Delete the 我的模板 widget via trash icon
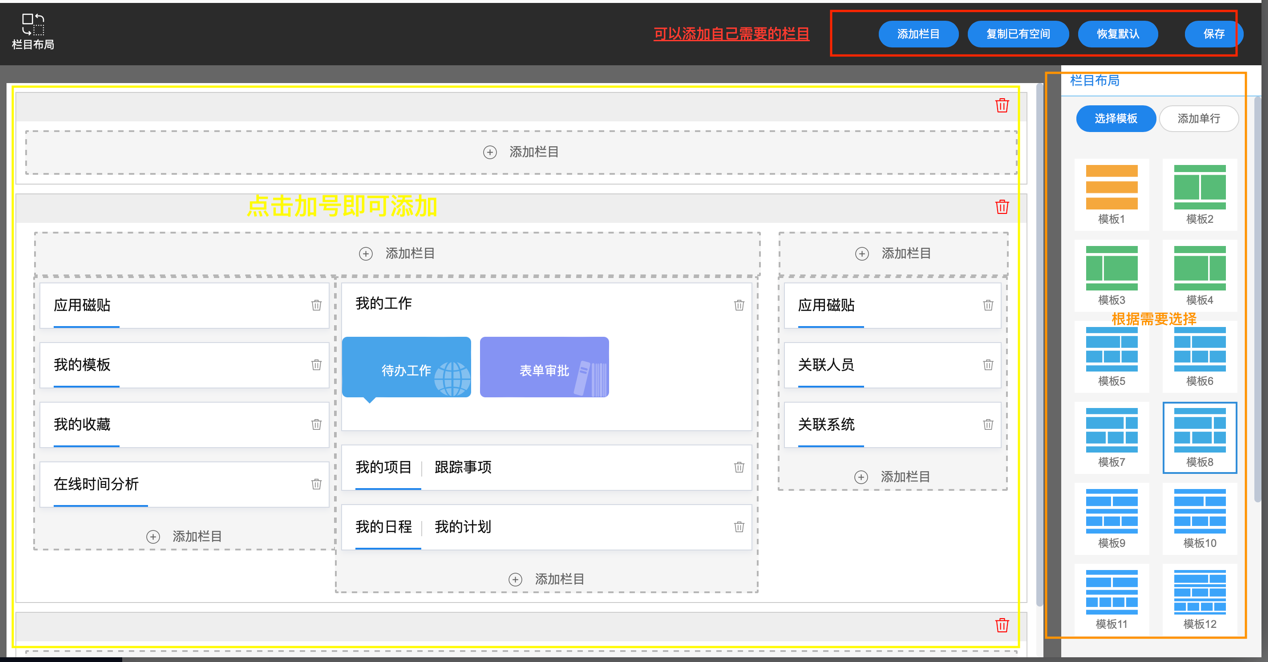 point(316,365)
